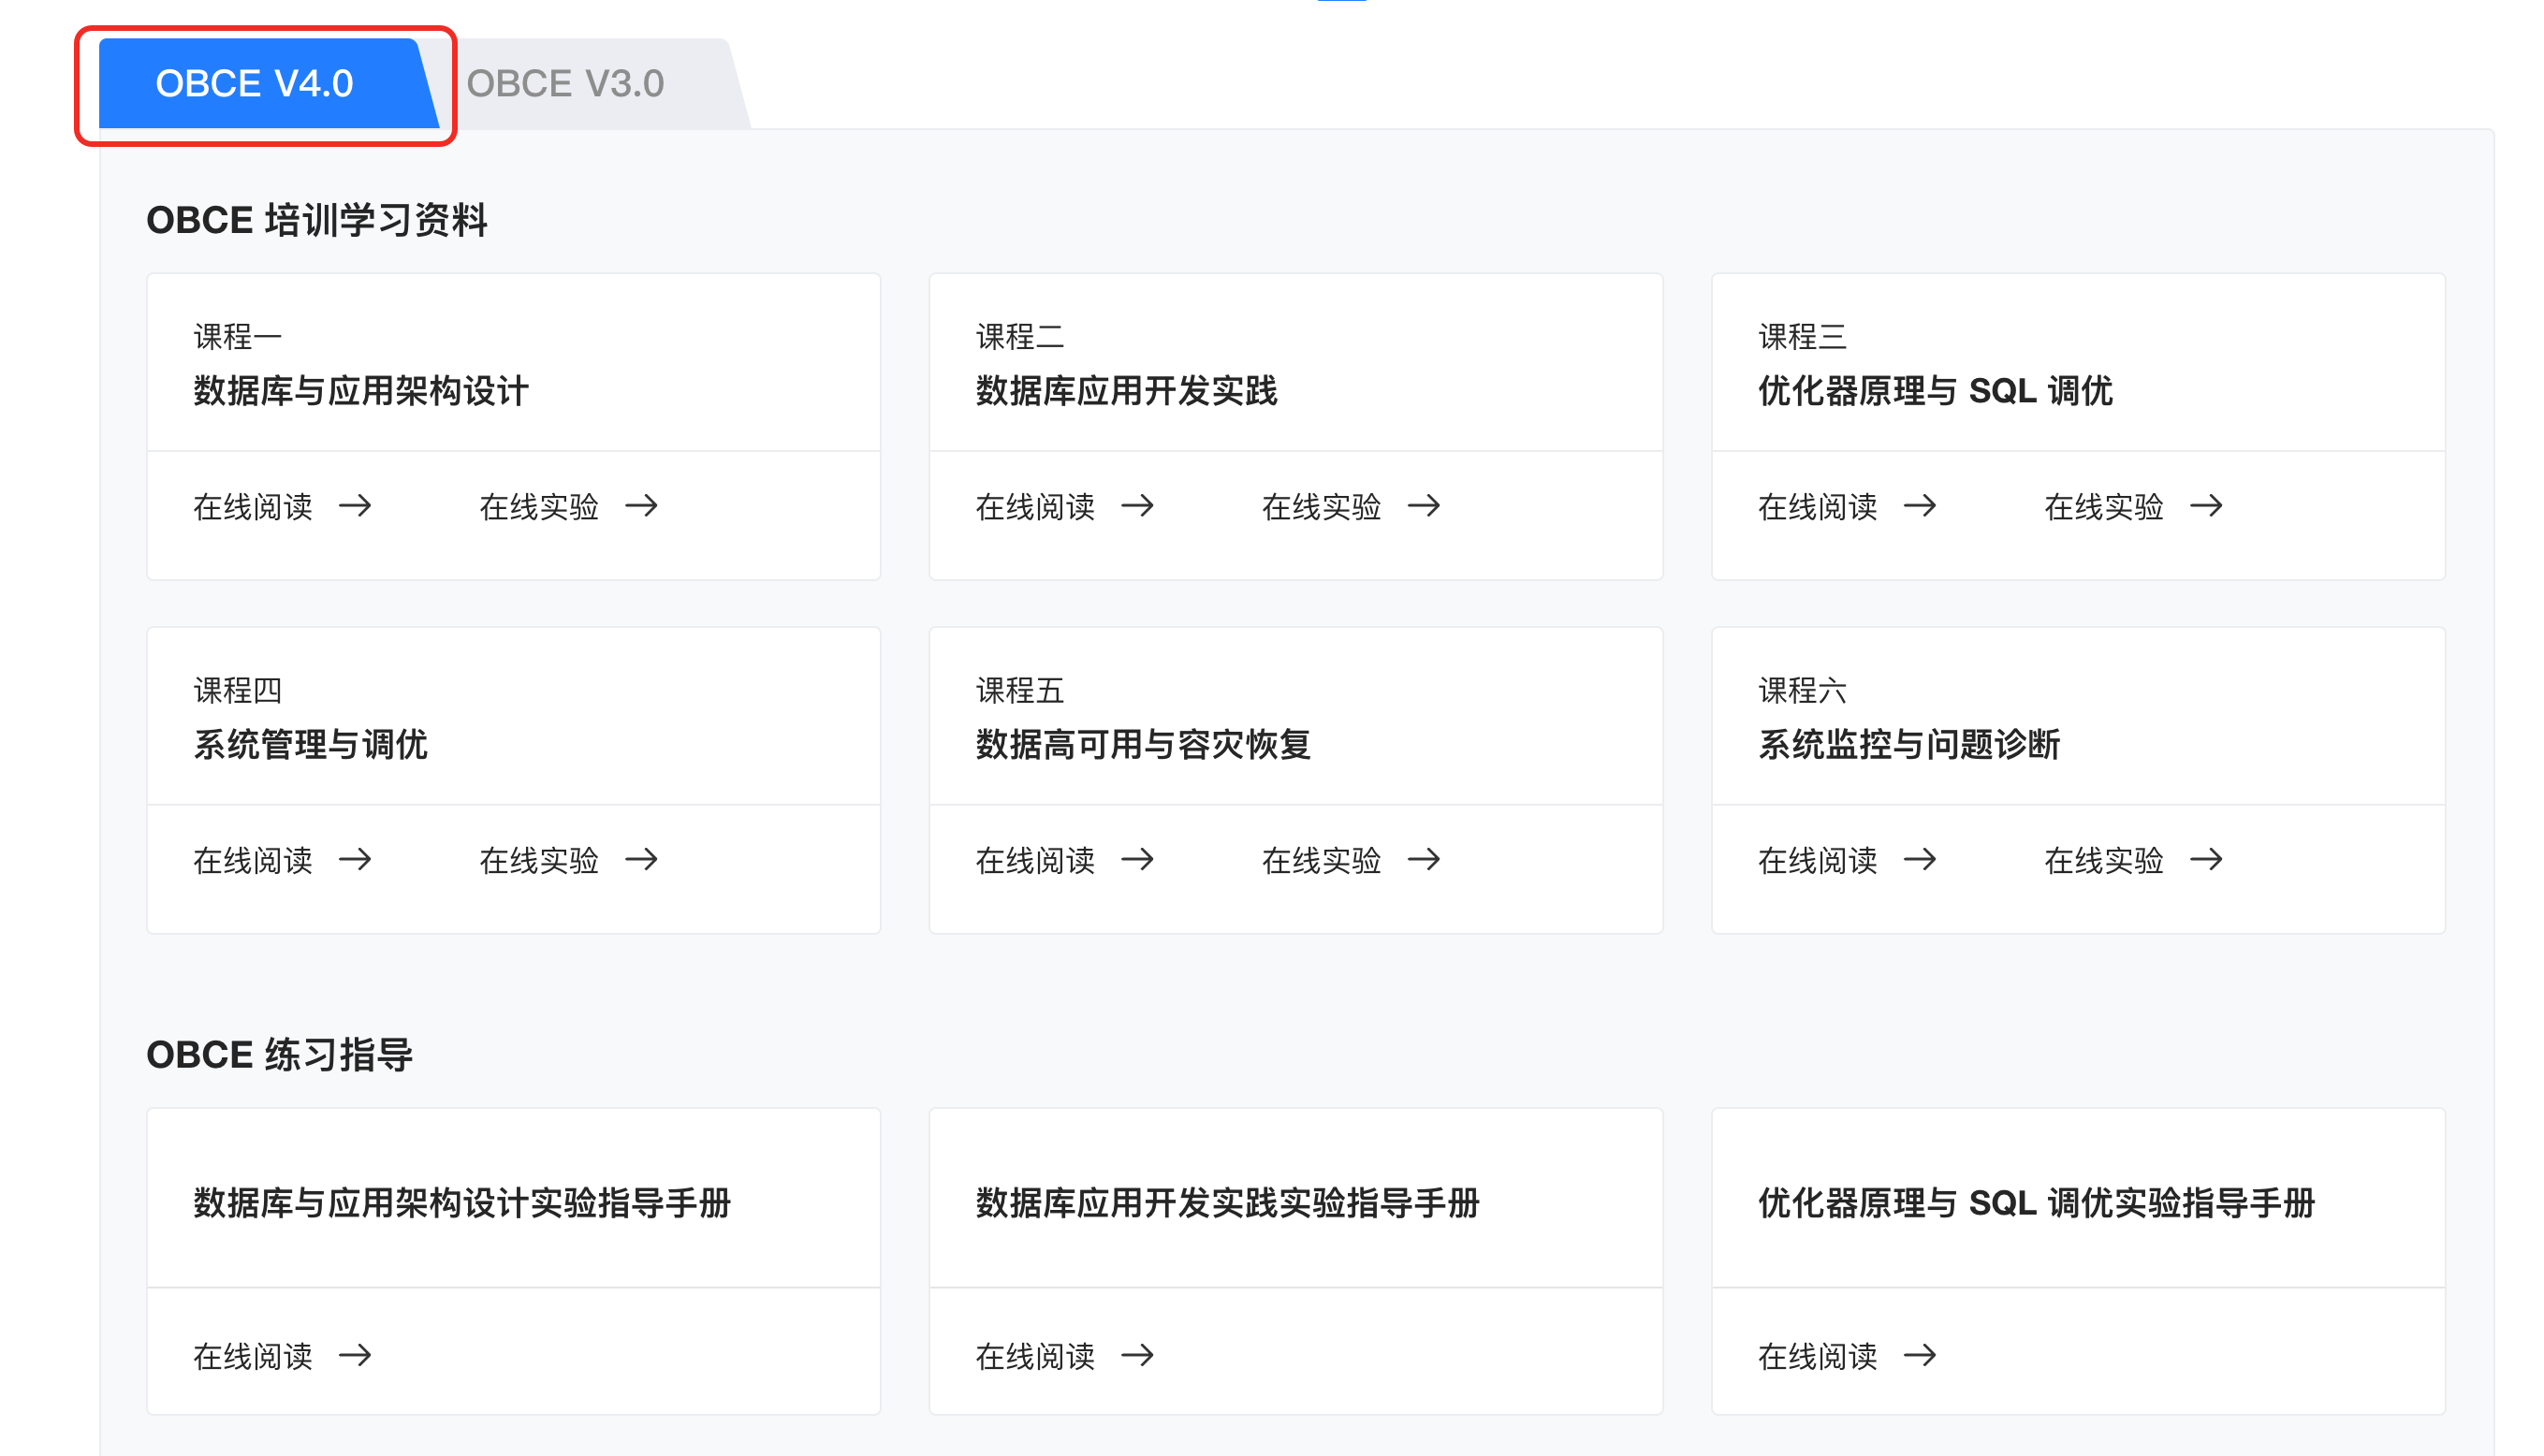Click arrow beside 在线阅读 in 课程四 card
Screen dimensions: 2544x1456
pos(355,859)
